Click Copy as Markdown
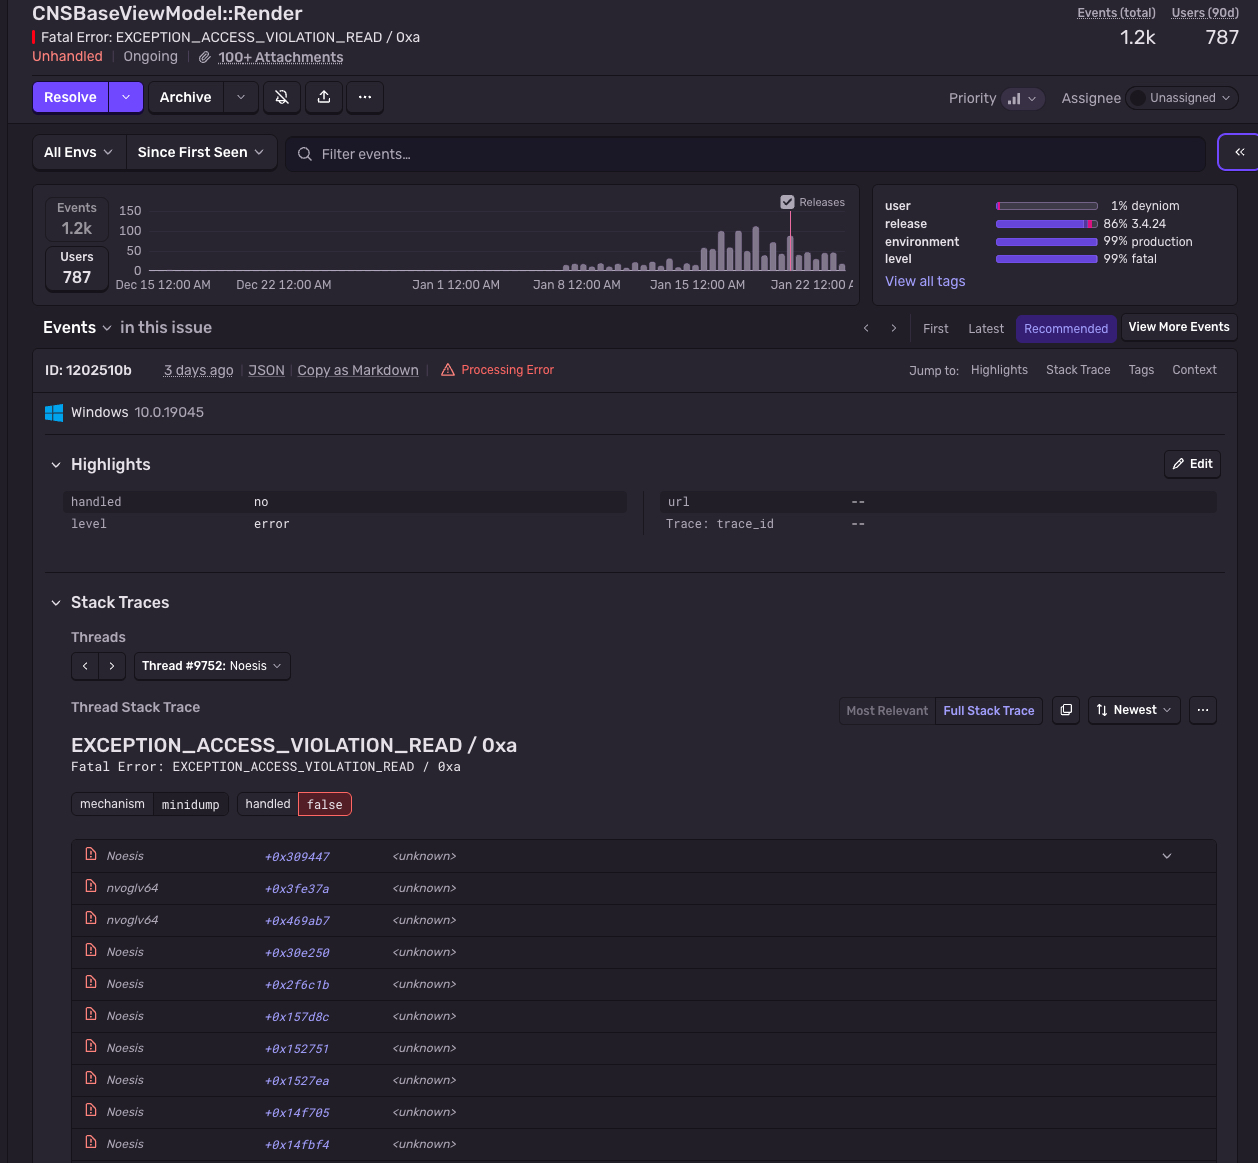The image size is (1258, 1163). [x=358, y=370]
